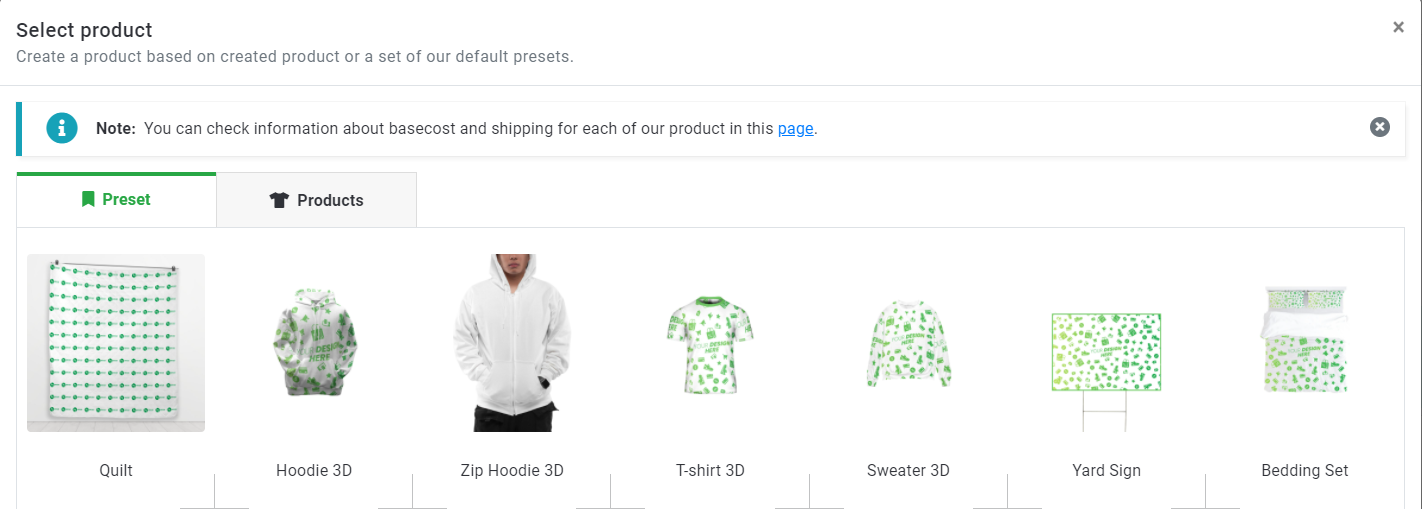Click the t-shirt icon on the Products tab

(x=279, y=200)
